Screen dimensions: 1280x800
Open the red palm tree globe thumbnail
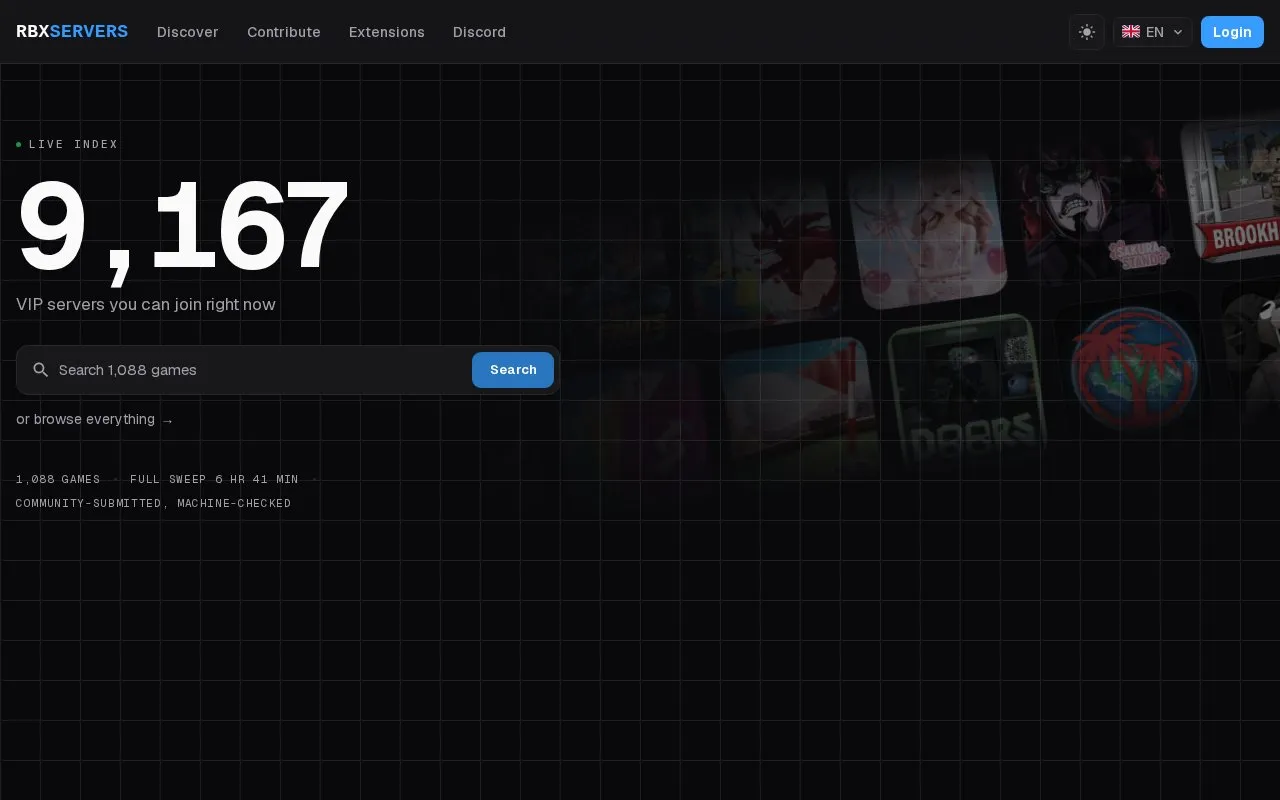click(x=1134, y=367)
